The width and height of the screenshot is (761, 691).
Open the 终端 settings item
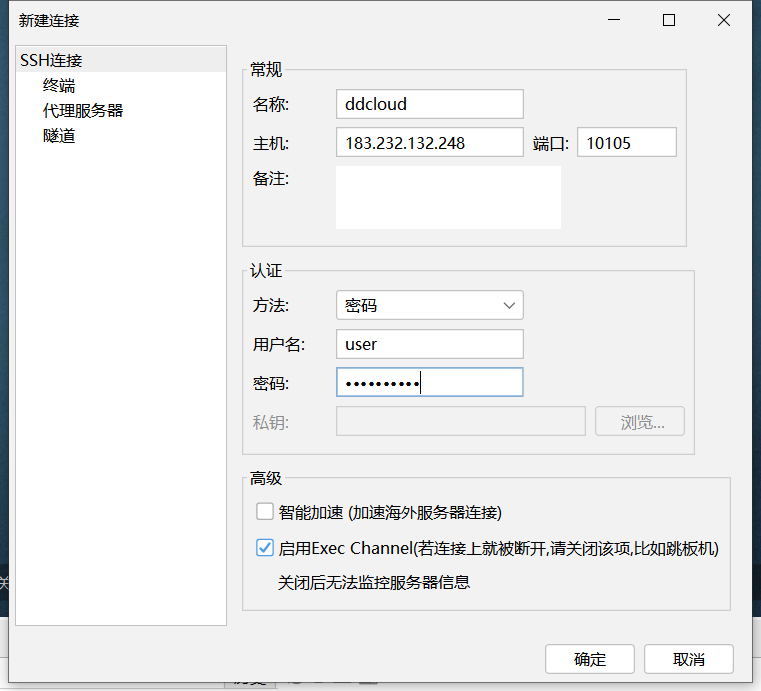(59, 86)
